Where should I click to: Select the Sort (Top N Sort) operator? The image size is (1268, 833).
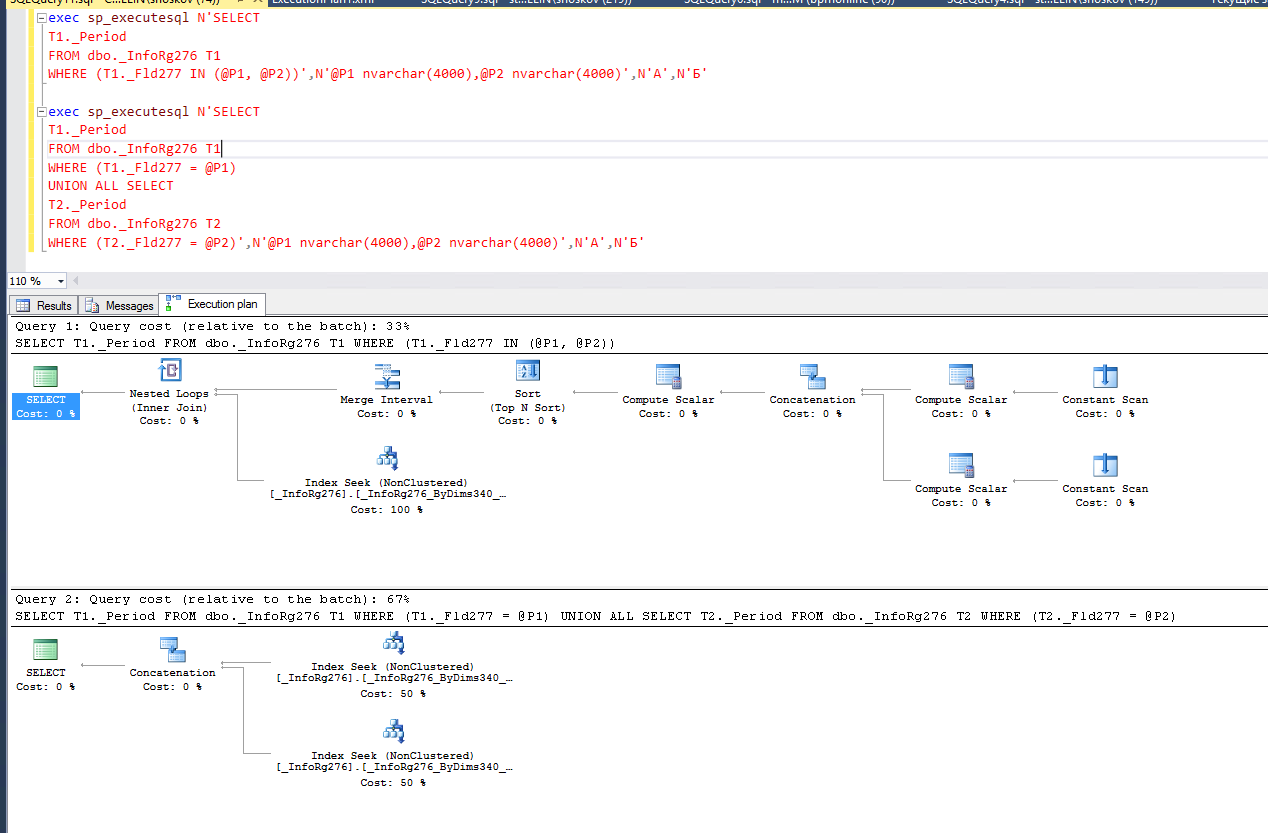click(528, 393)
